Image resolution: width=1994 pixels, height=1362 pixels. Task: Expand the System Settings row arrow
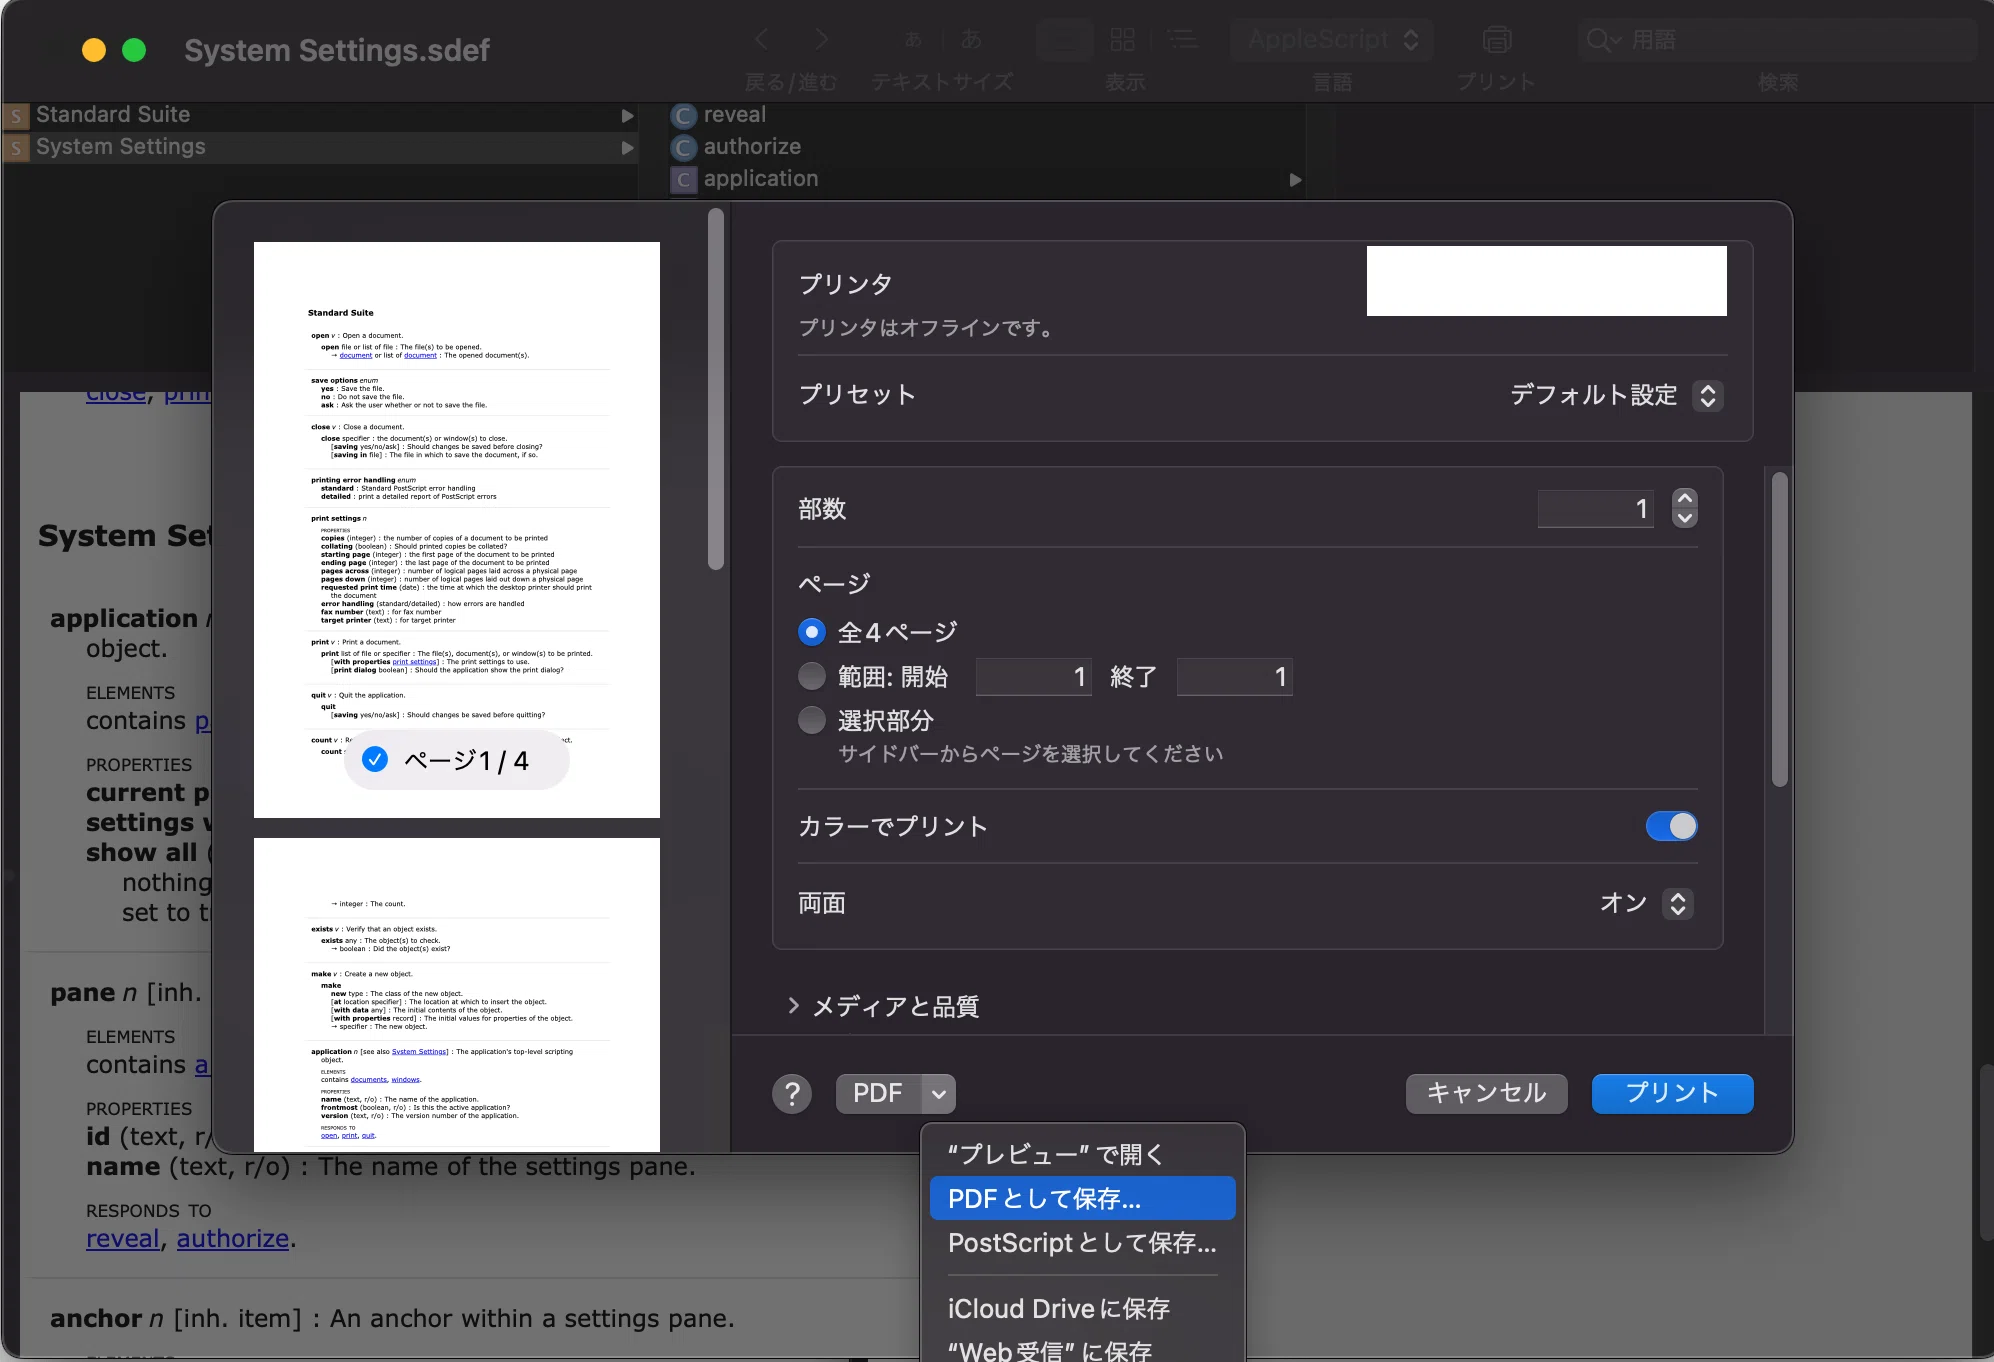pyautogui.click(x=627, y=148)
